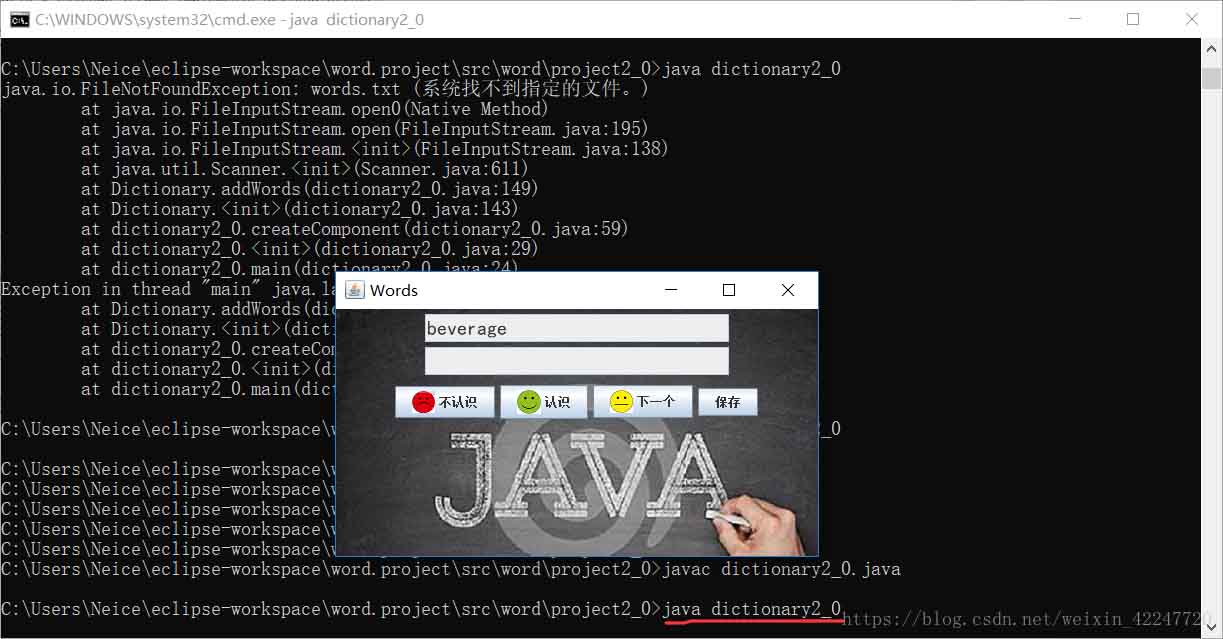The width and height of the screenshot is (1223, 639).
Task: Minimize the Words window
Action: tap(670, 290)
